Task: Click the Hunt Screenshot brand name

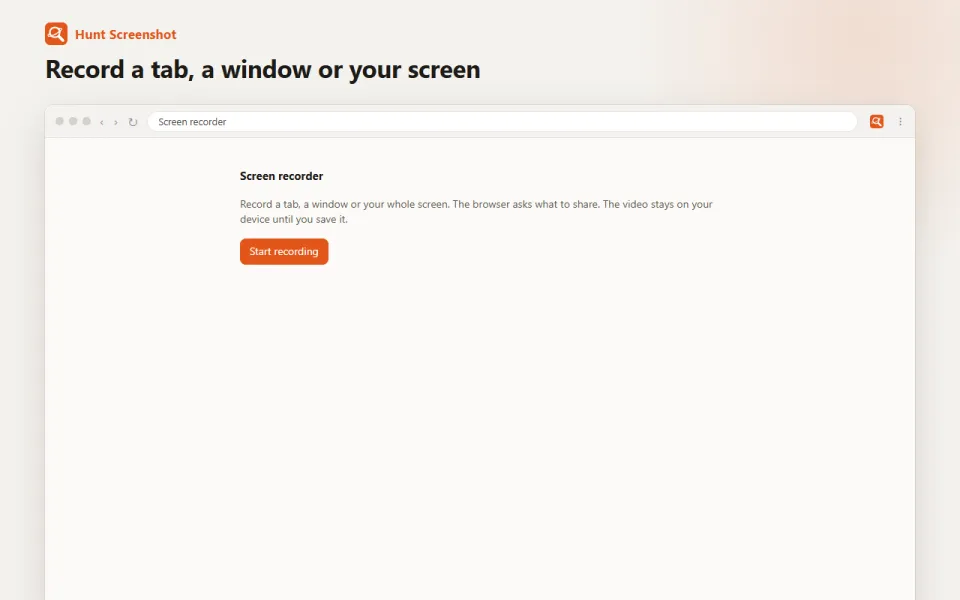Action: tap(126, 34)
